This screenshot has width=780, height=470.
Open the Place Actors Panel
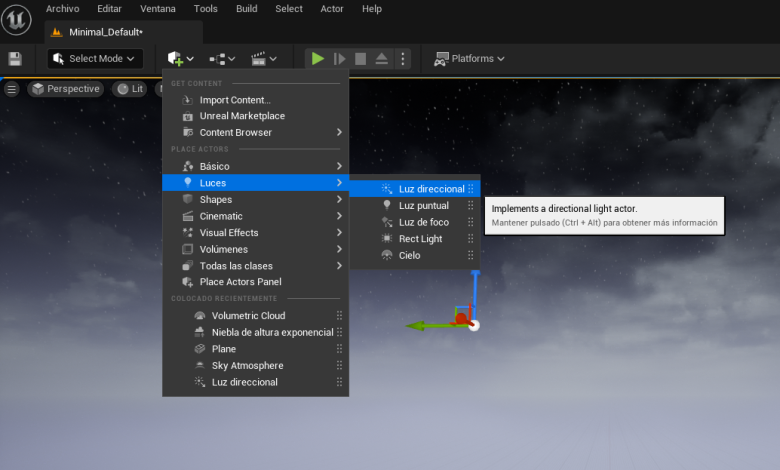[256, 282]
